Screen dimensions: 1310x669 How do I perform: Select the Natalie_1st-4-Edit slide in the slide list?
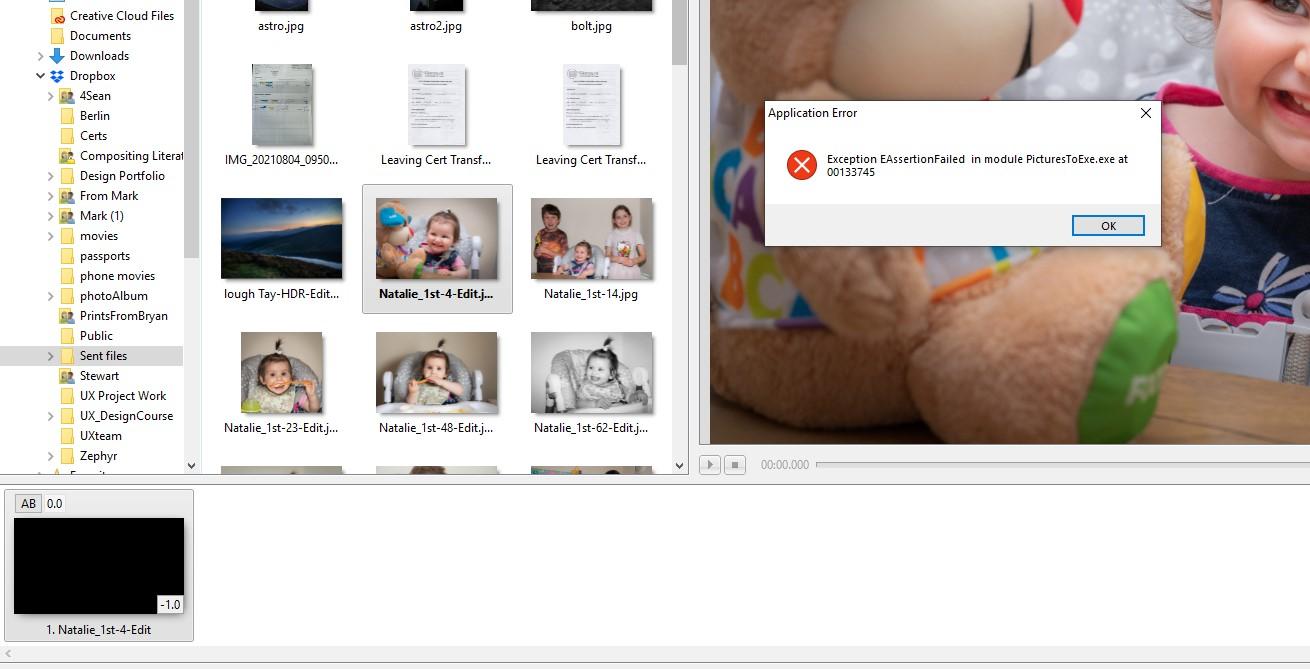pyautogui.click(x=99, y=566)
